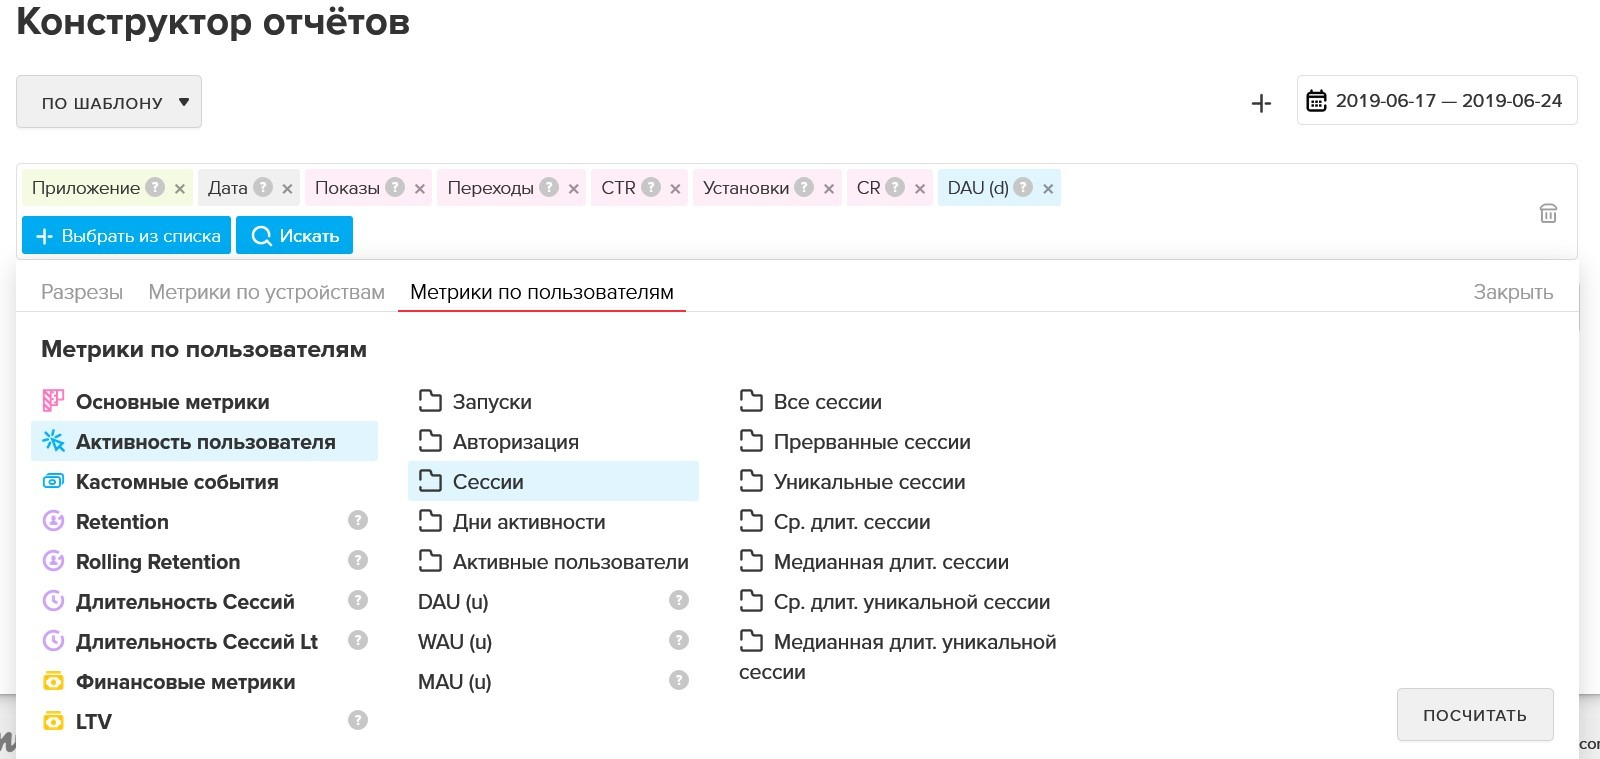The height and width of the screenshot is (759, 1600).
Task: Select Финансовые метрики category
Action: tap(185, 682)
